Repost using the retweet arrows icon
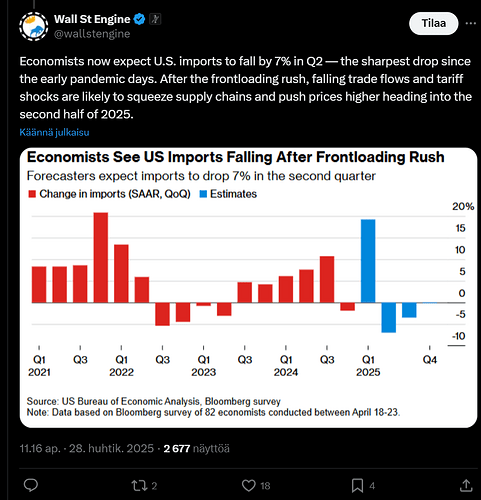The image size is (481, 500). tap(139, 486)
